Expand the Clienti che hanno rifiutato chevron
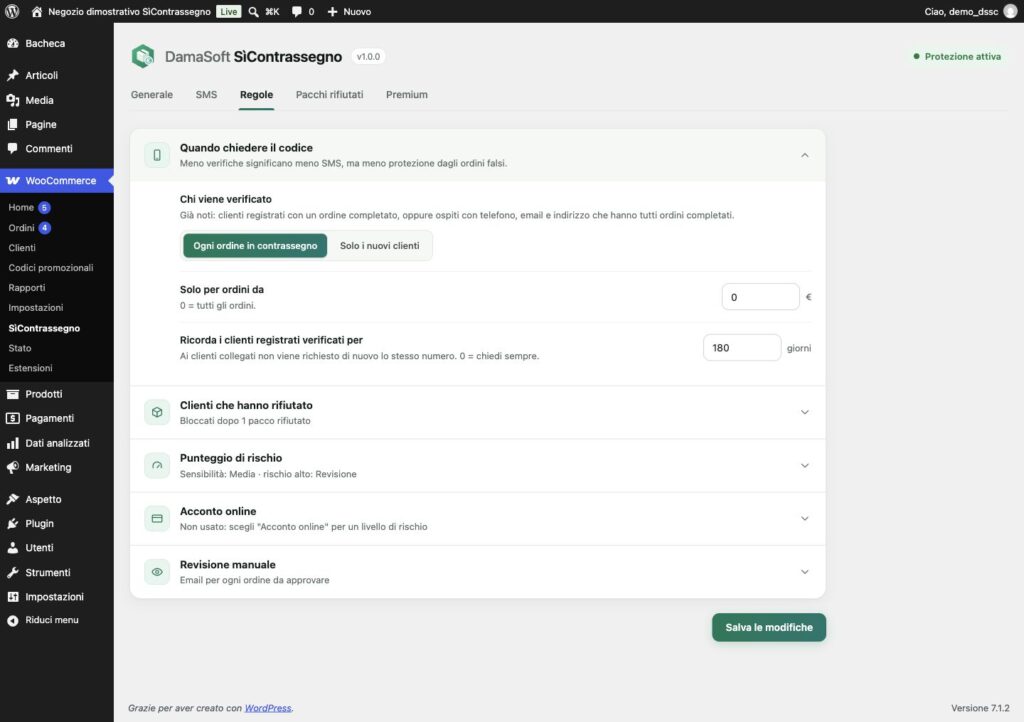 (805, 413)
